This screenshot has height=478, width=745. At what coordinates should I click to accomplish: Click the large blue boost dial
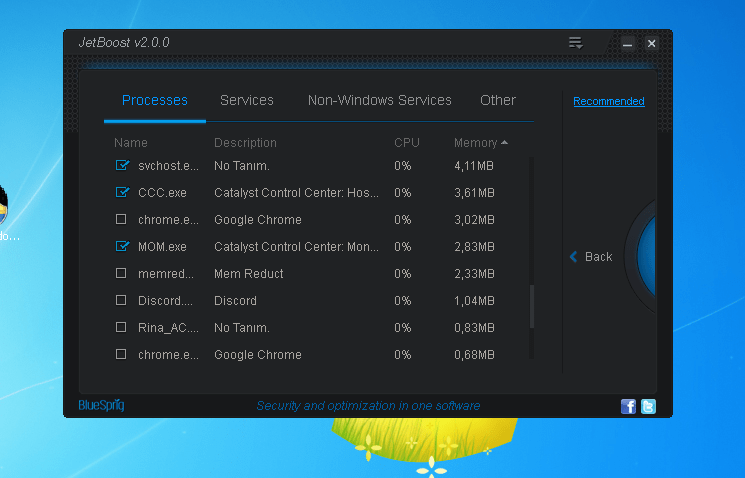click(x=644, y=257)
